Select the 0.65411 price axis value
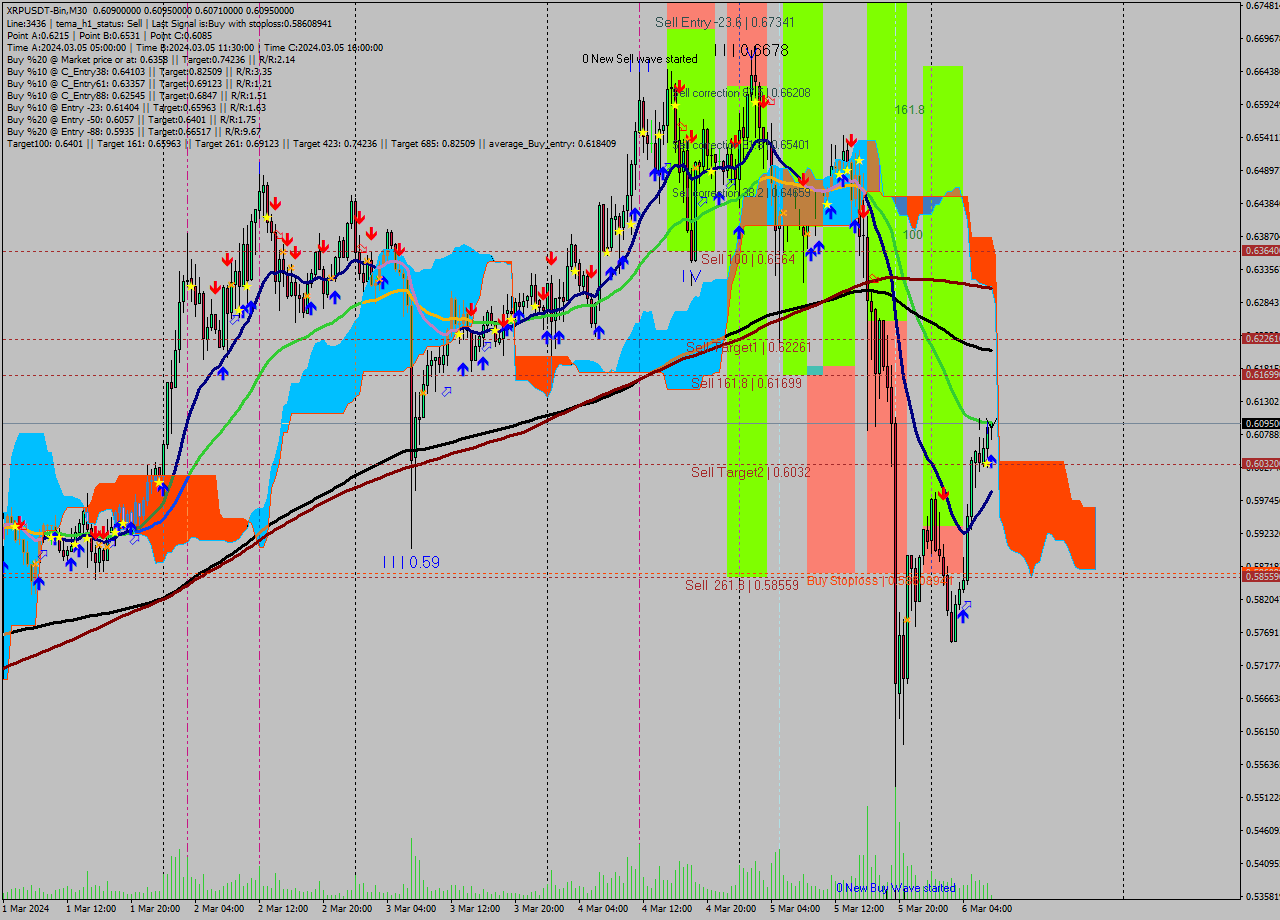This screenshot has height=920, width=1280. (1262, 137)
